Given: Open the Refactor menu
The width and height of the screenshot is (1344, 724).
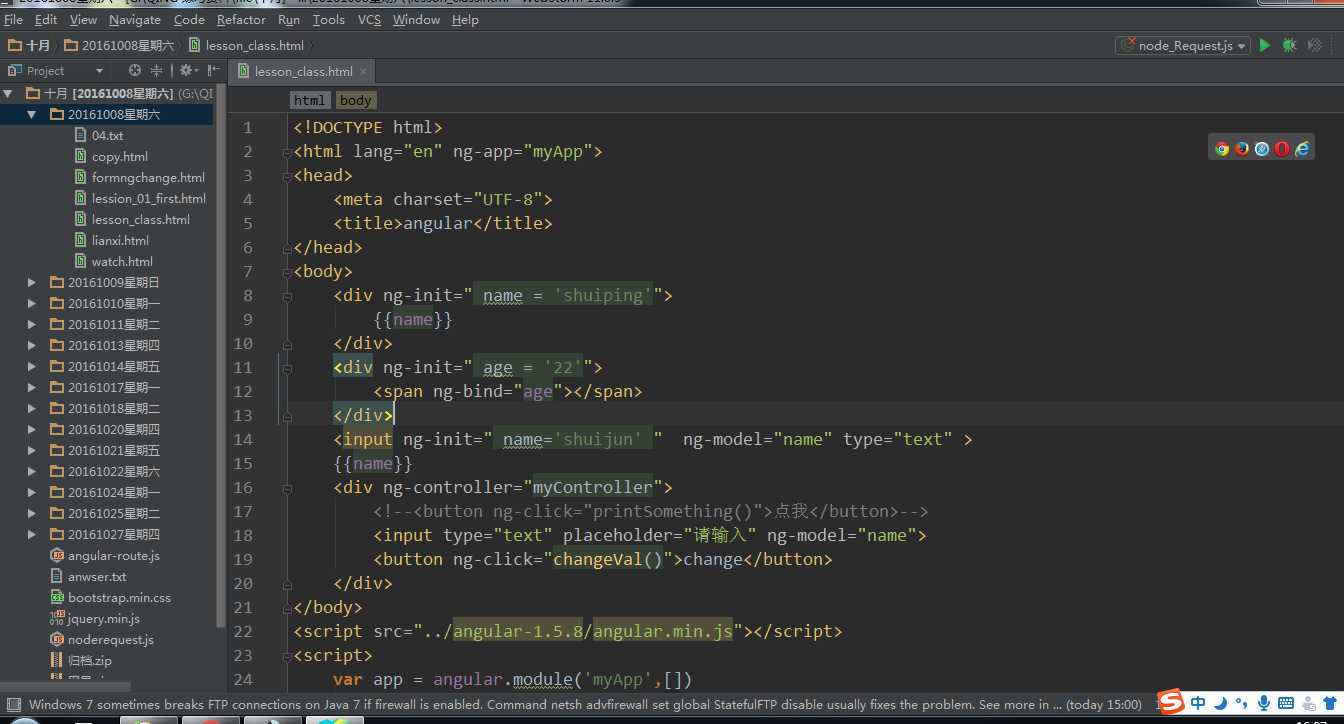Looking at the screenshot, I should 241,19.
